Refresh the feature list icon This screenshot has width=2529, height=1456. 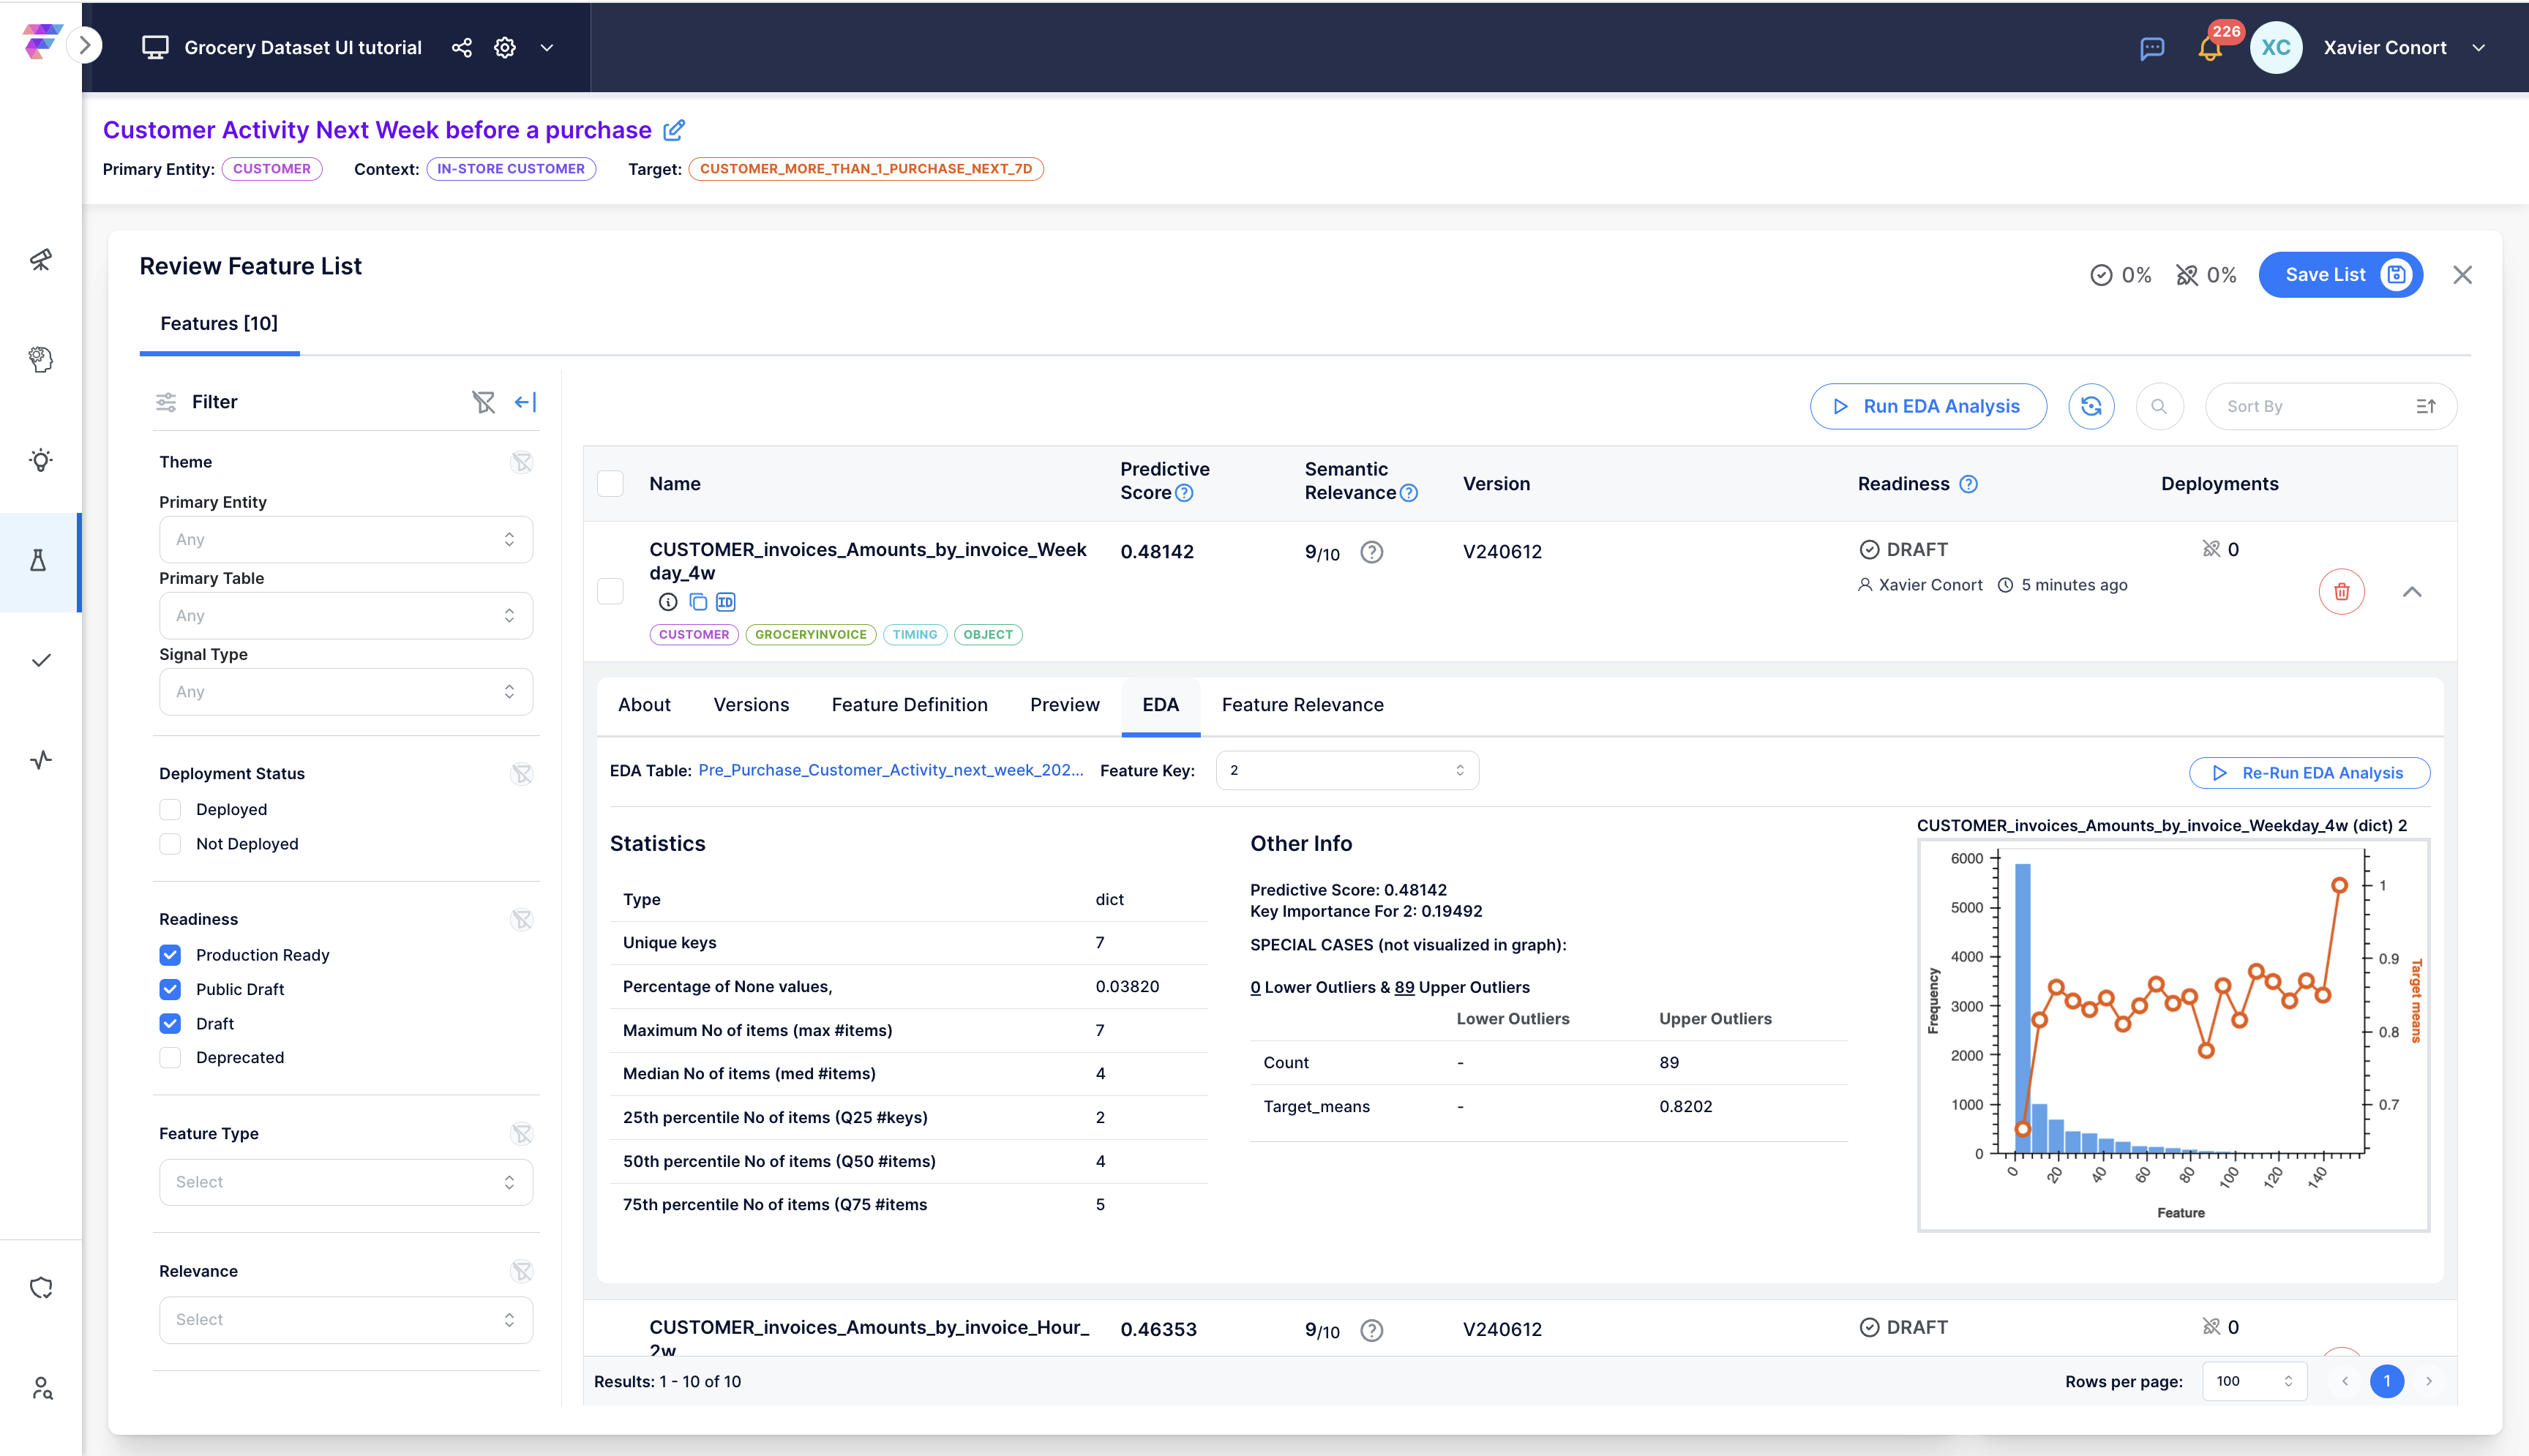click(2091, 406)
